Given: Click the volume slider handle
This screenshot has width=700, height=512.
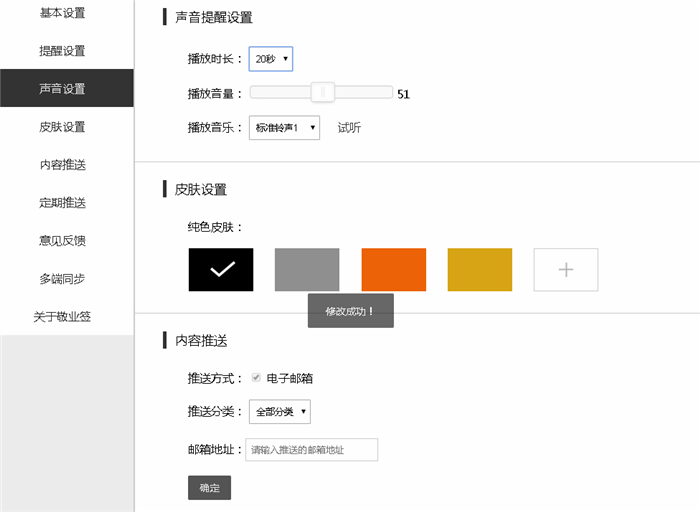Looking at the screenshot, I should pyautogui.click(x=323, y=92).
